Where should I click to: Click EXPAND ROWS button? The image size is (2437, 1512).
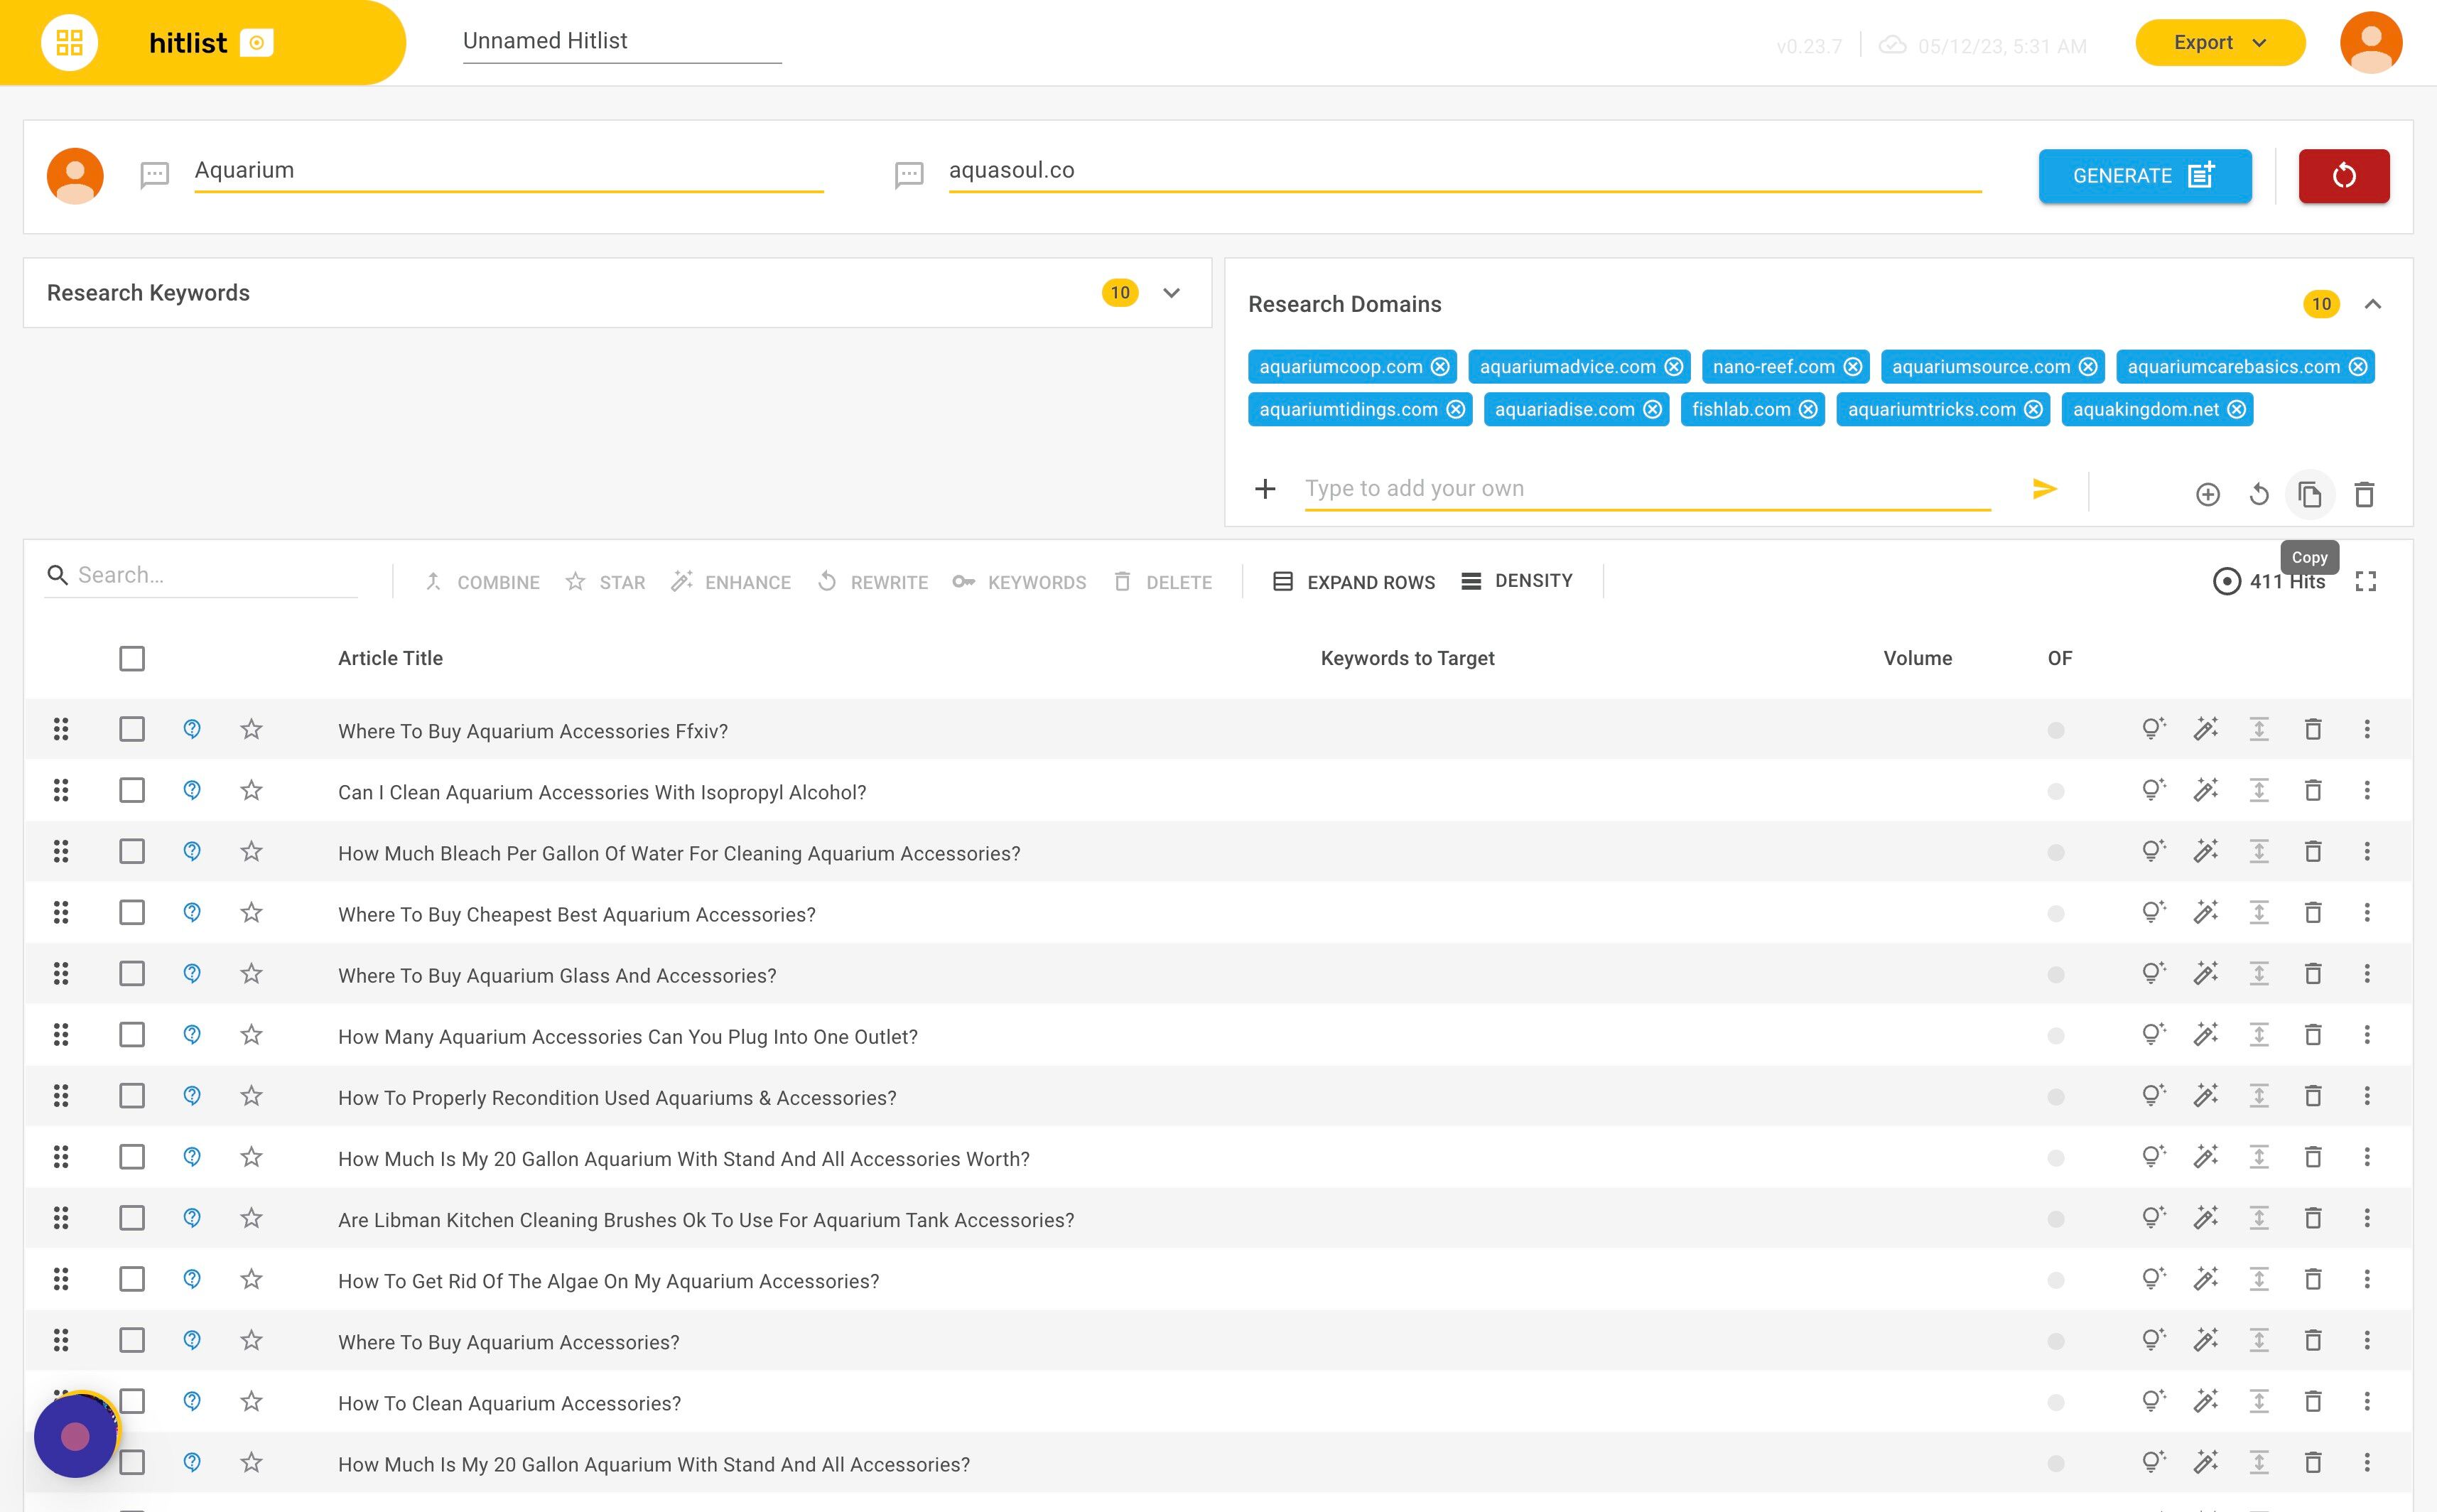pyautogui.click(x=1353, y=582)
